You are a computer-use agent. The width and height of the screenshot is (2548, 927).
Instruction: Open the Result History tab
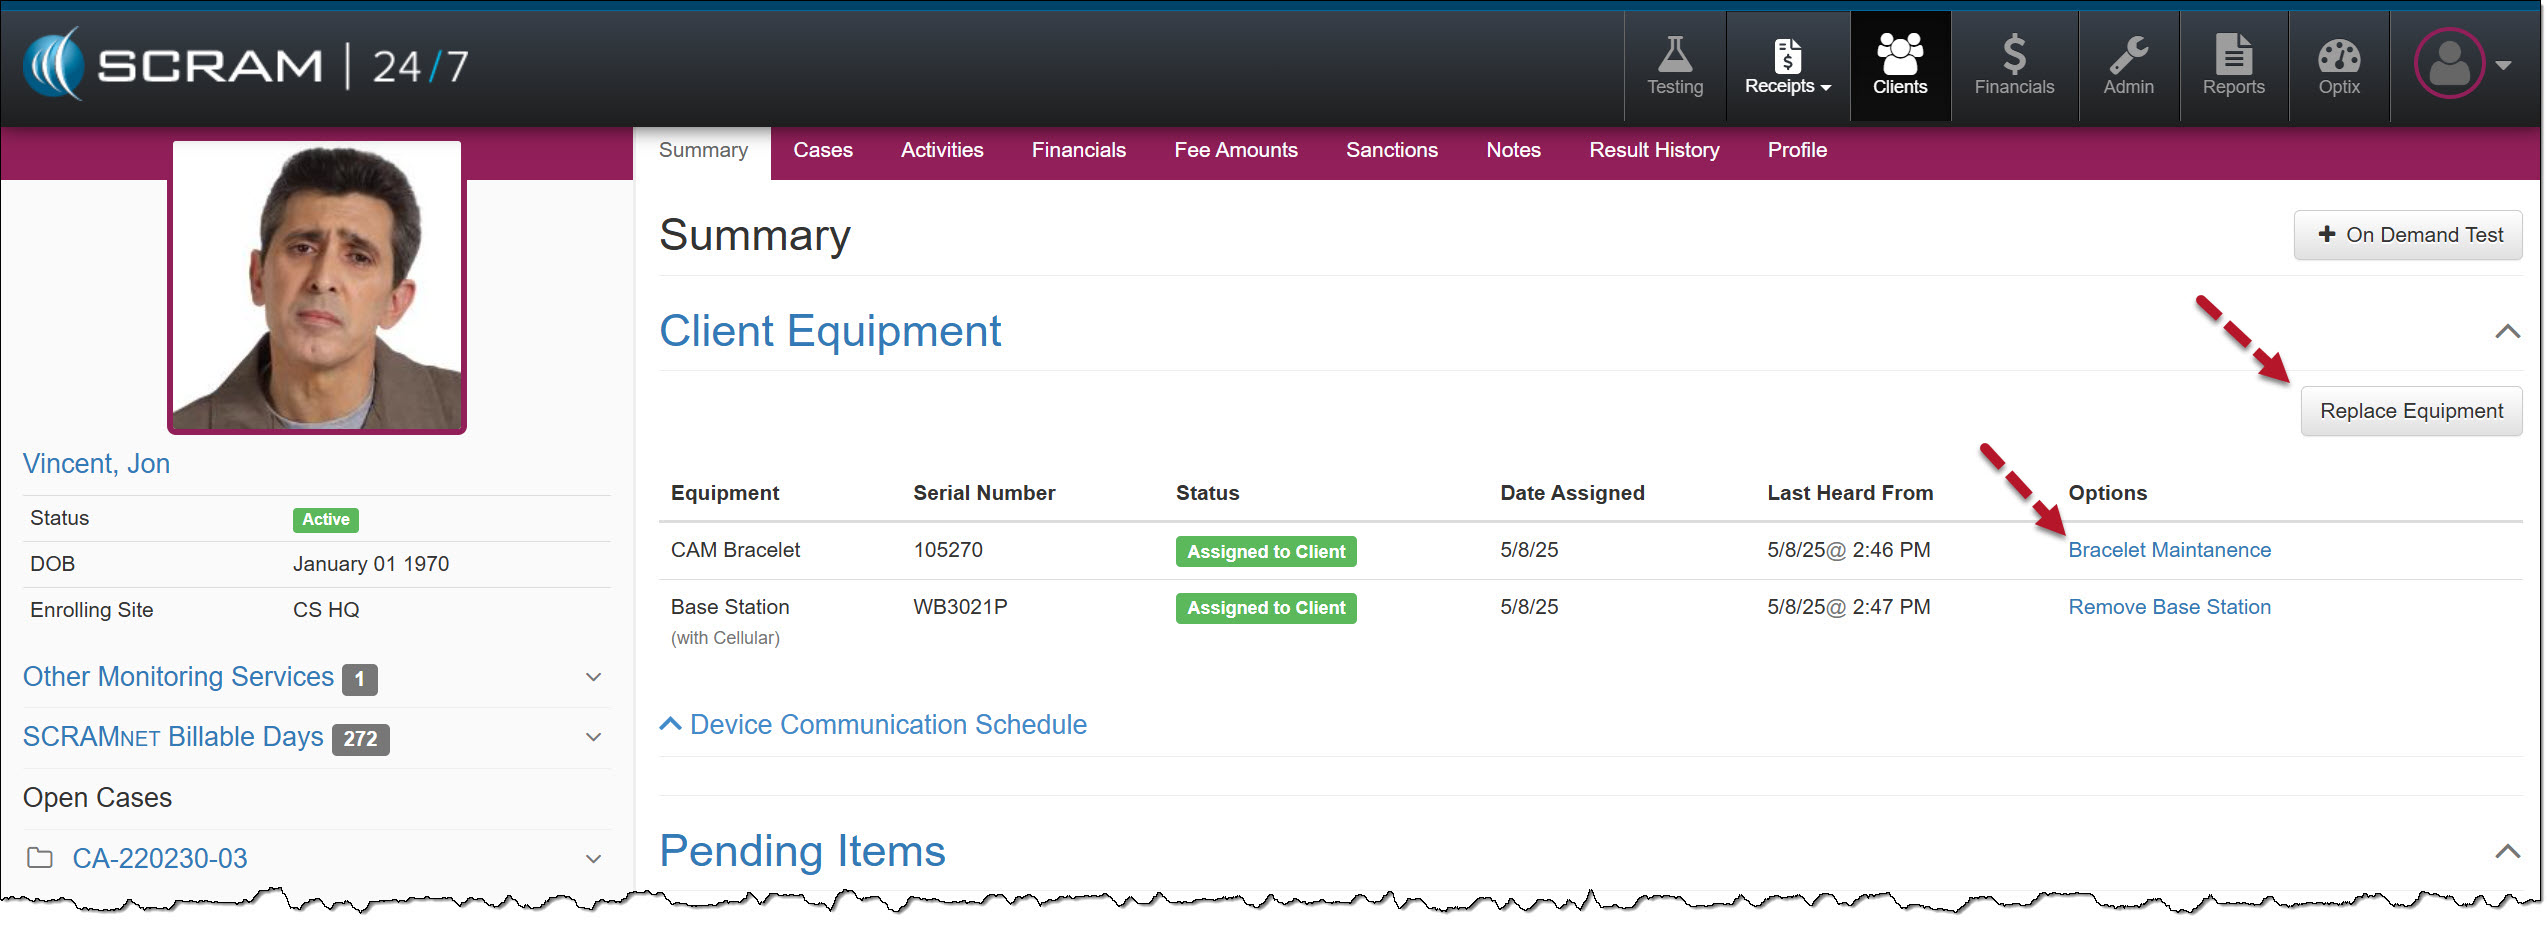coord(1653,150)
